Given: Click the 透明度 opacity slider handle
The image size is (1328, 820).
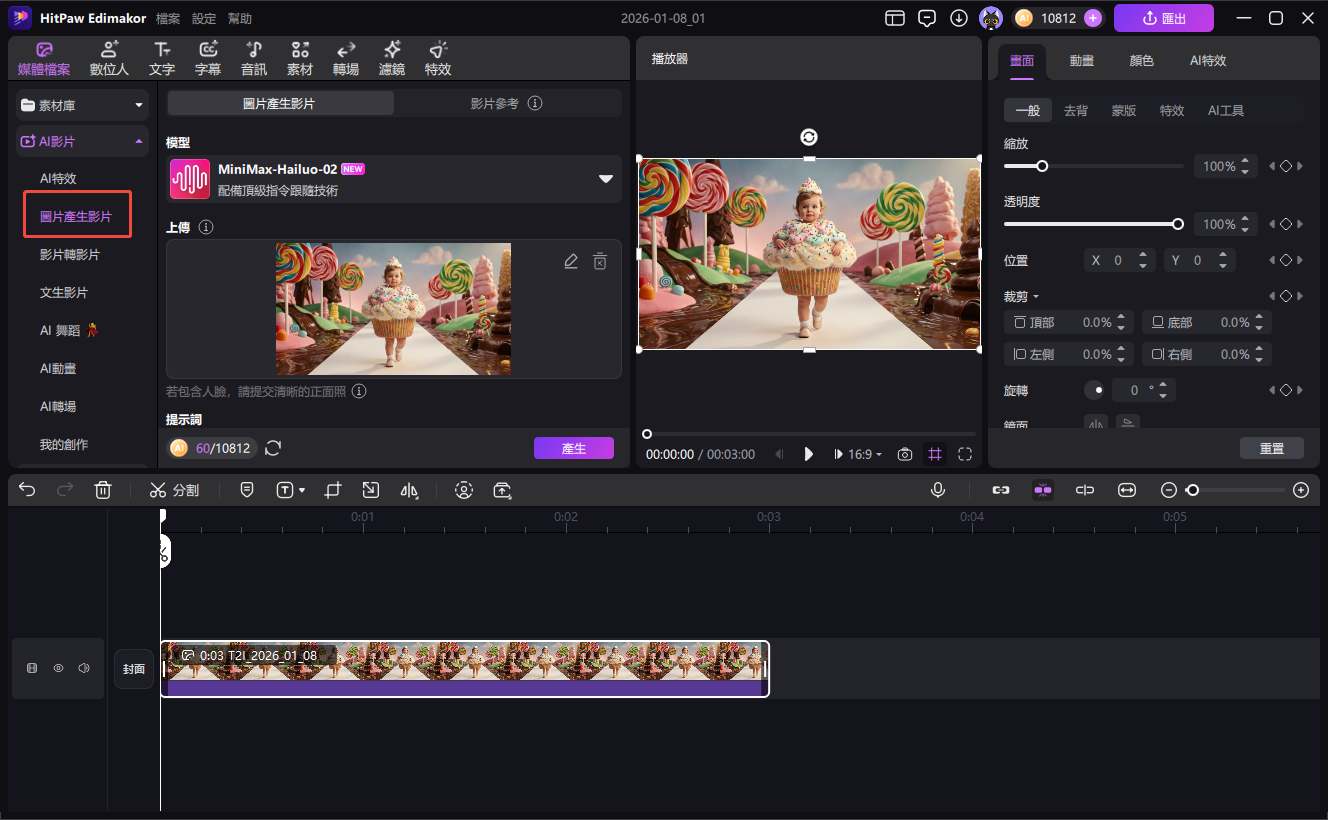Looking at the screenshot, I should (x=1178, y=224).
